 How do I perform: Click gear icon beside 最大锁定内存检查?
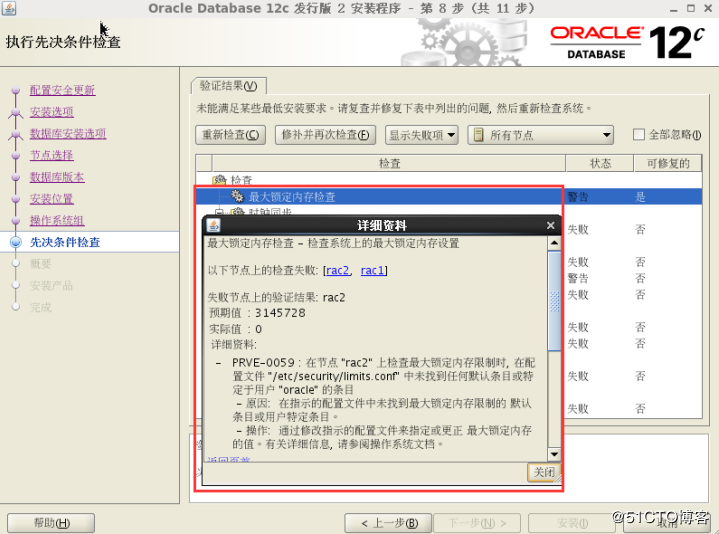pyautogui.click(x=237, y=196)
